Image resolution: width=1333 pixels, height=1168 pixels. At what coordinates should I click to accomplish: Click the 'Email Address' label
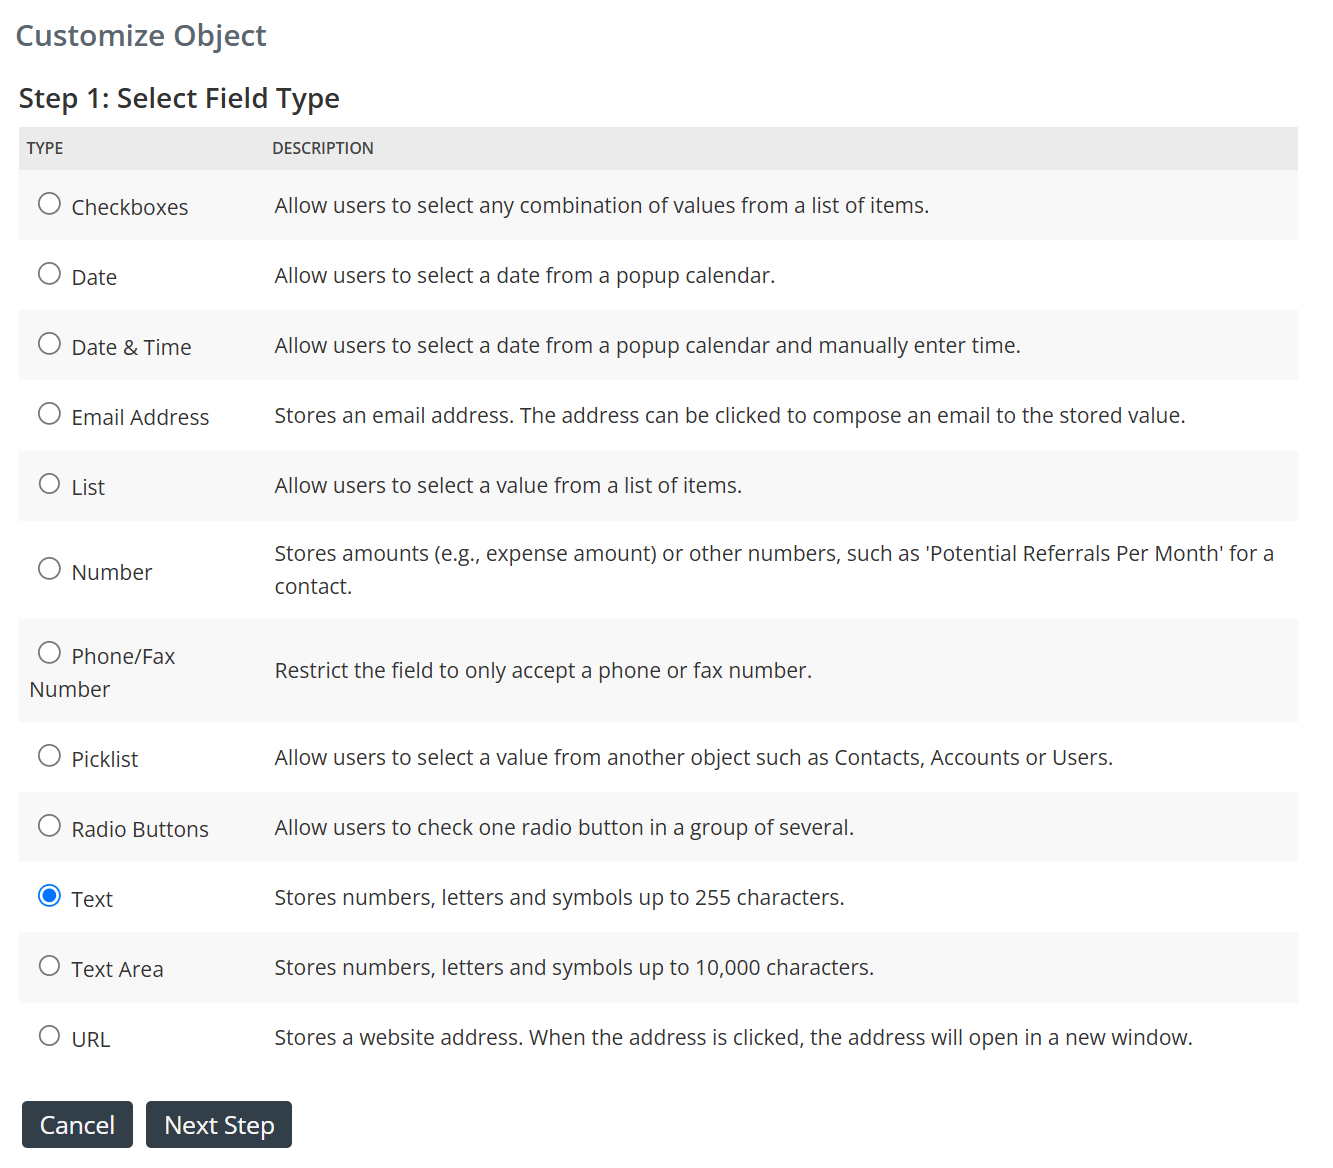pyautogui.click(x=140, y=417)
